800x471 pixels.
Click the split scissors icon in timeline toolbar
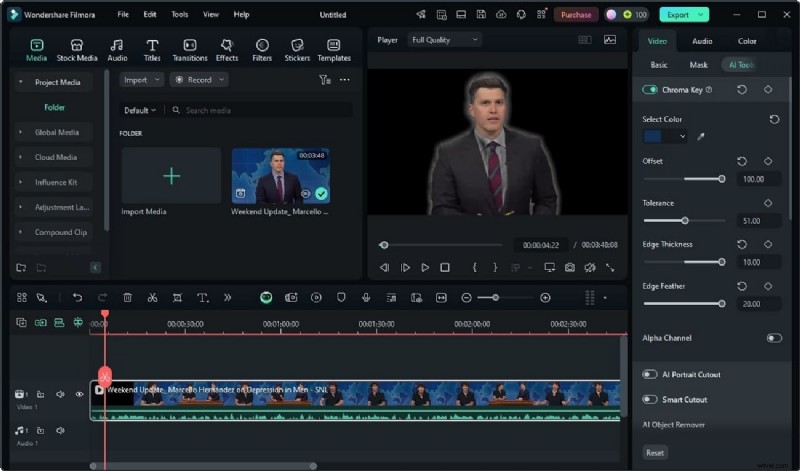coord(152,297)
